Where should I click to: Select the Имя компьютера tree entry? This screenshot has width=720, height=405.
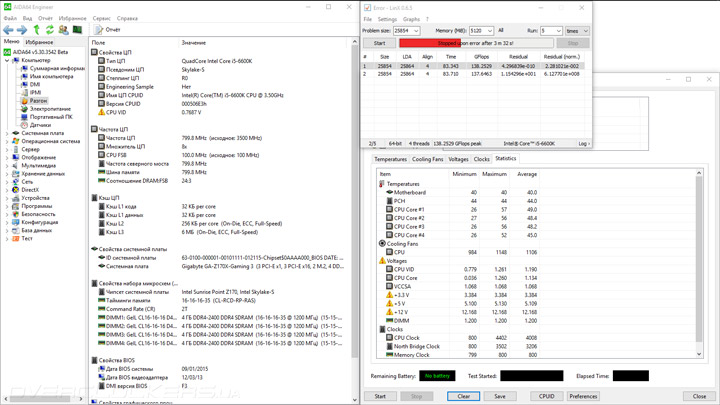coord(51,77)
